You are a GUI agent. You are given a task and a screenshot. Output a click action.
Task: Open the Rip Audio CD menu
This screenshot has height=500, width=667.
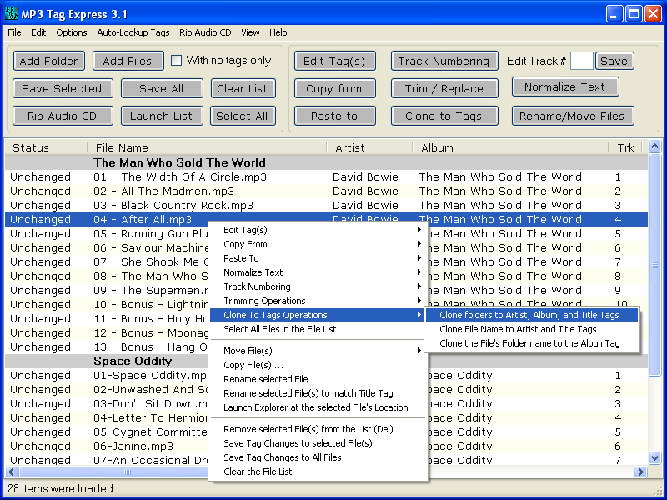pos(205,33)
